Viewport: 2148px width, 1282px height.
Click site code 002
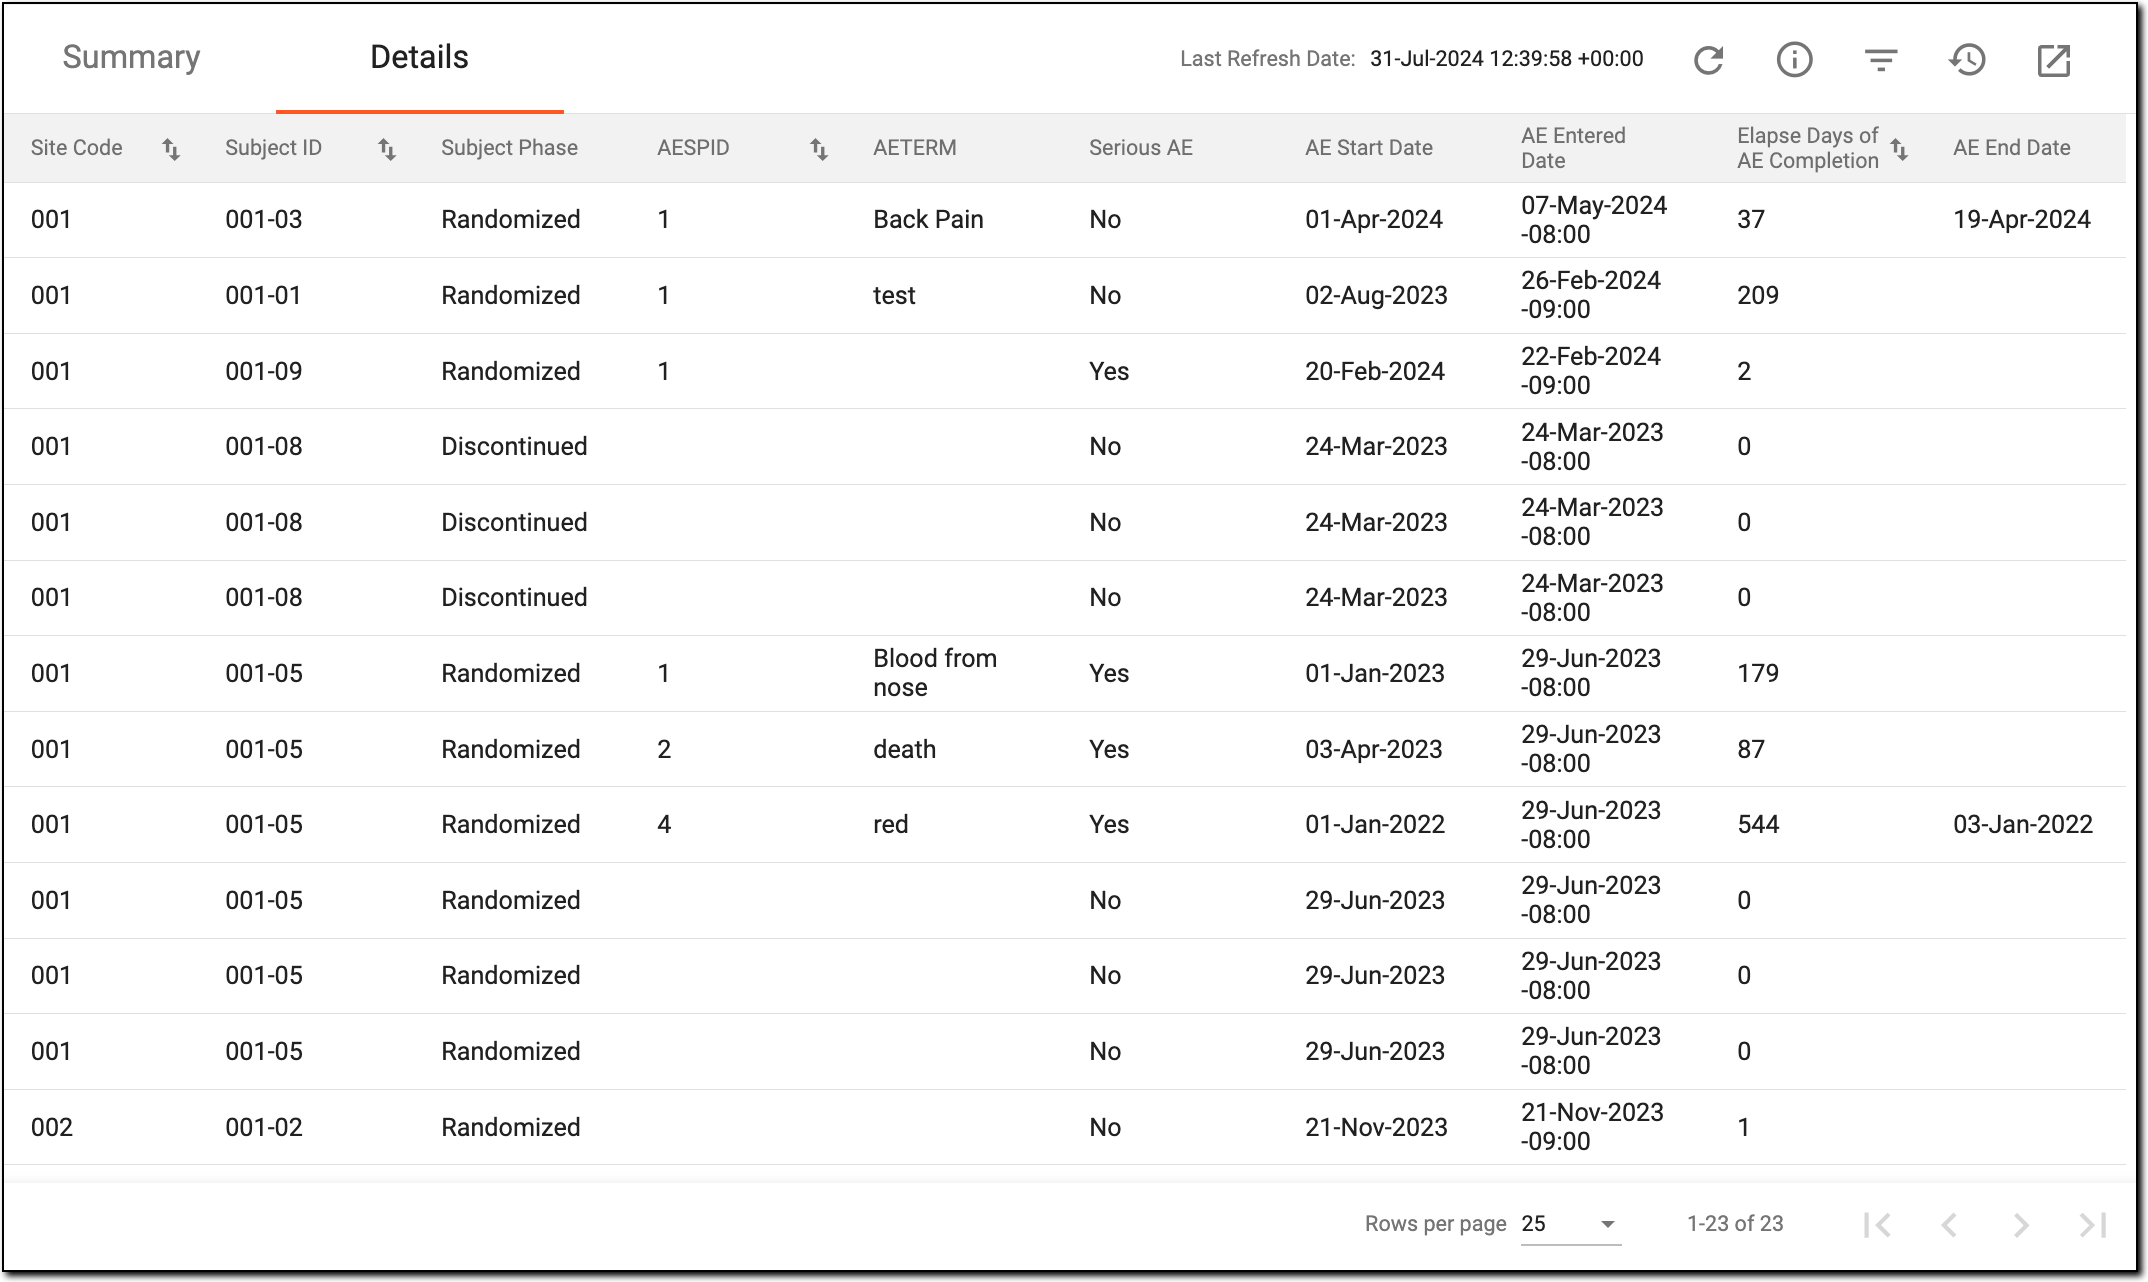51,1128
